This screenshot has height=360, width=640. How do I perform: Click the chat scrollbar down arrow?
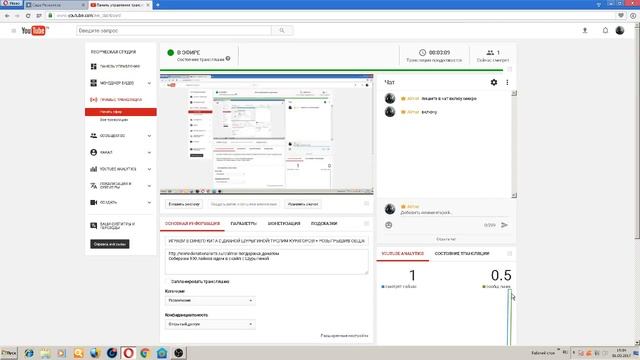click(x=514, y=196)
